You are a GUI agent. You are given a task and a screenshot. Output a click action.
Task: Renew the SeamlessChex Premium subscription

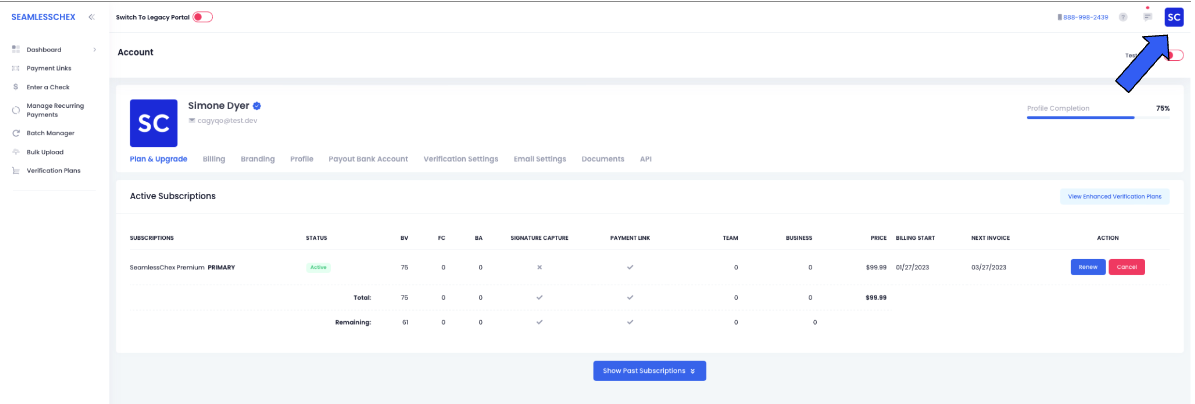1088,268
